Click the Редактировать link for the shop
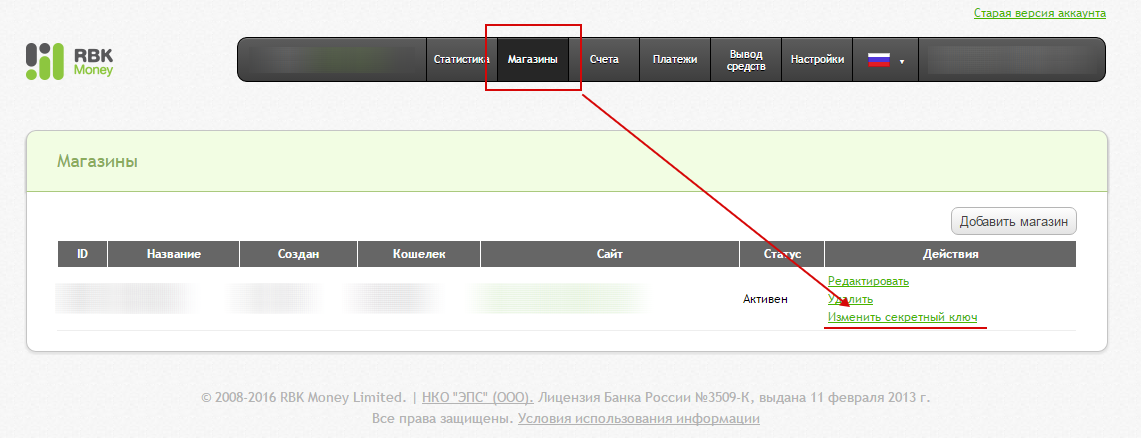Screen dimensions: 1141x438 868,281
